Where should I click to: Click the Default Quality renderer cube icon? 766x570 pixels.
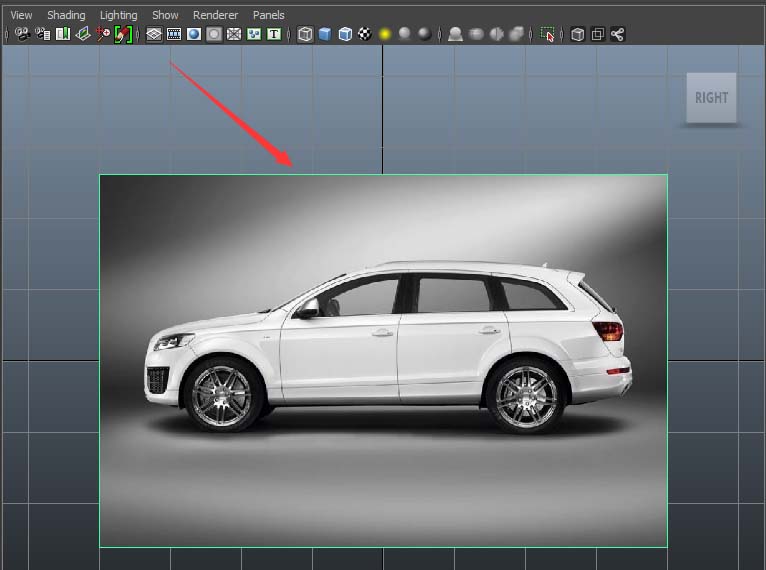(577, 34)
